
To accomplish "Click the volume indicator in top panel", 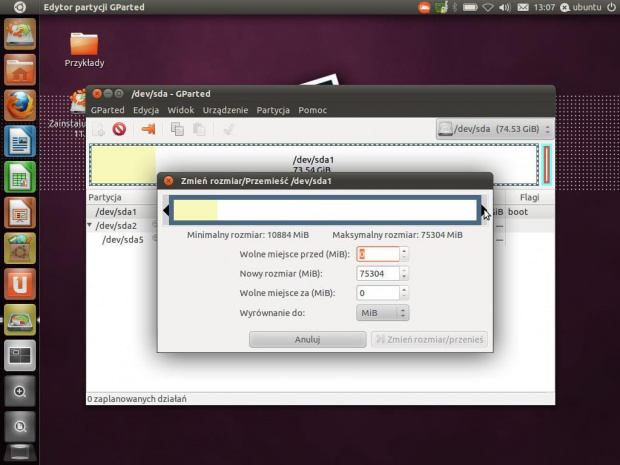I will (x=505, y=7).
